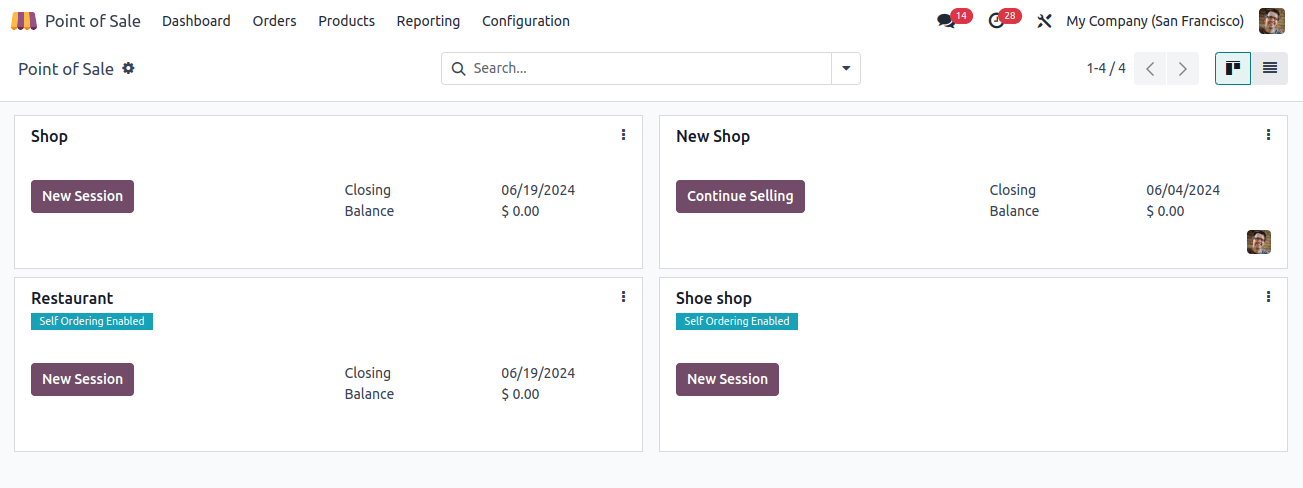Switch to kanban view
Viewport: 1303px width, 488px height.
[x=1233, y=68]
